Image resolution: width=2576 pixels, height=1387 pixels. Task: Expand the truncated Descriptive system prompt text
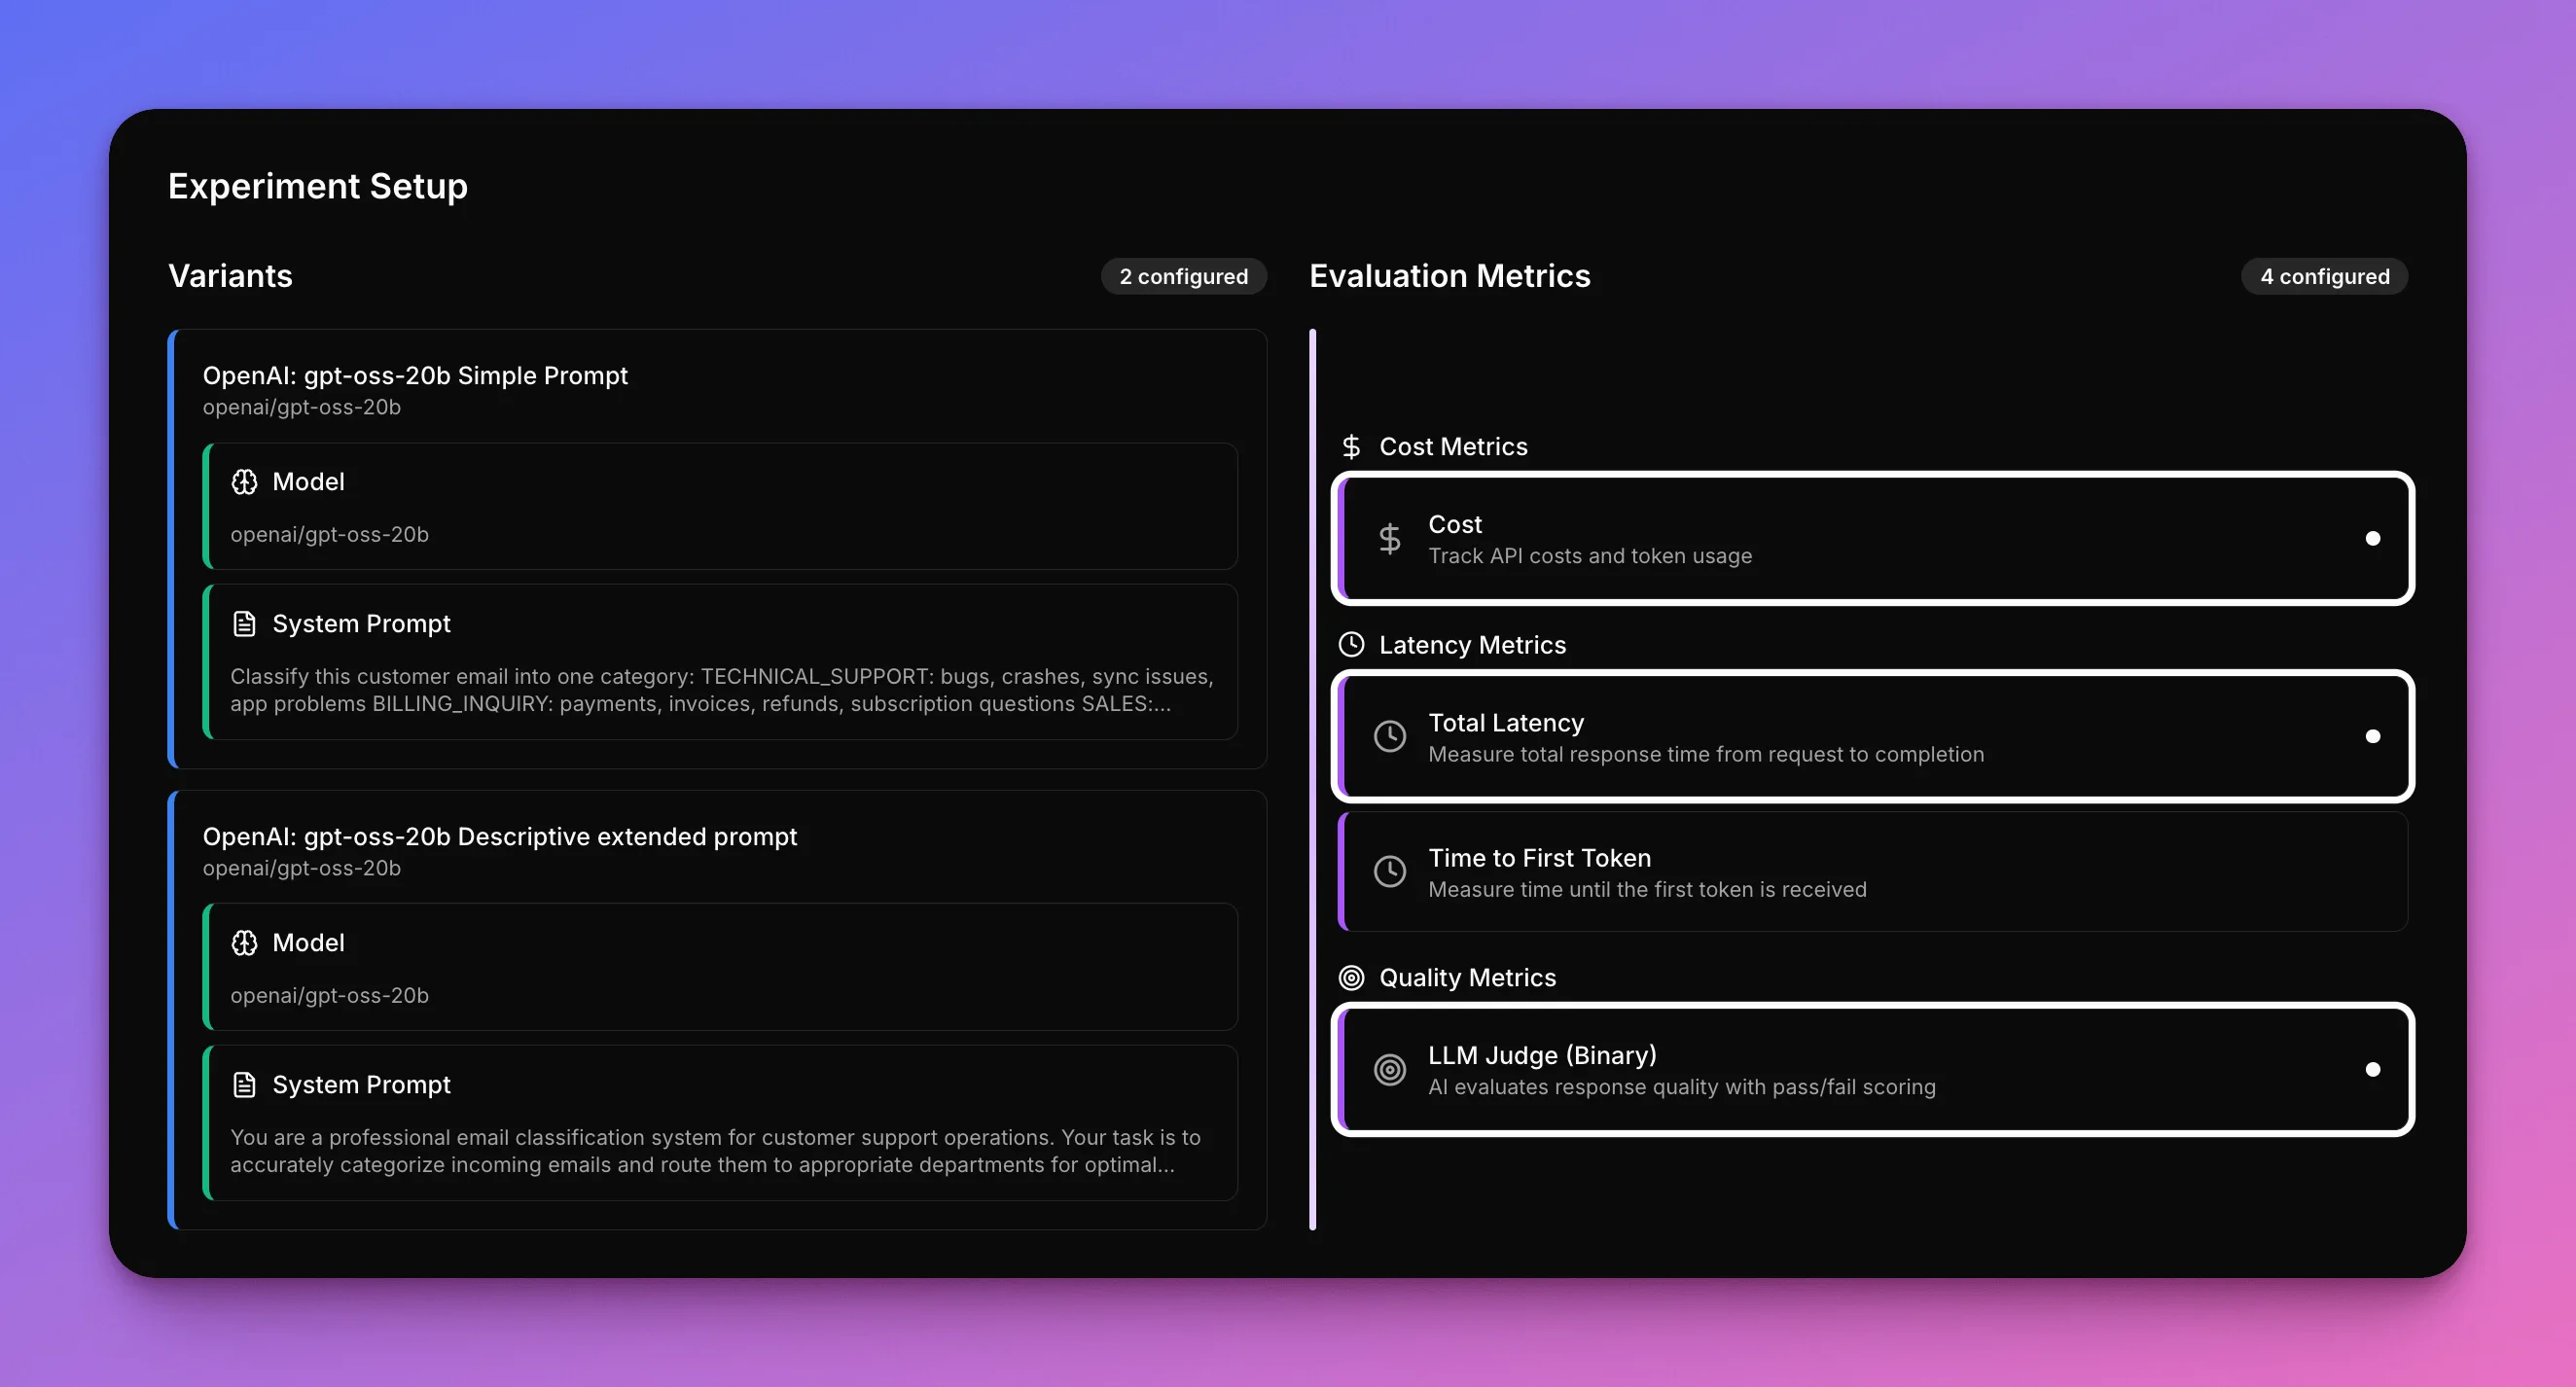coord(714,1151)
